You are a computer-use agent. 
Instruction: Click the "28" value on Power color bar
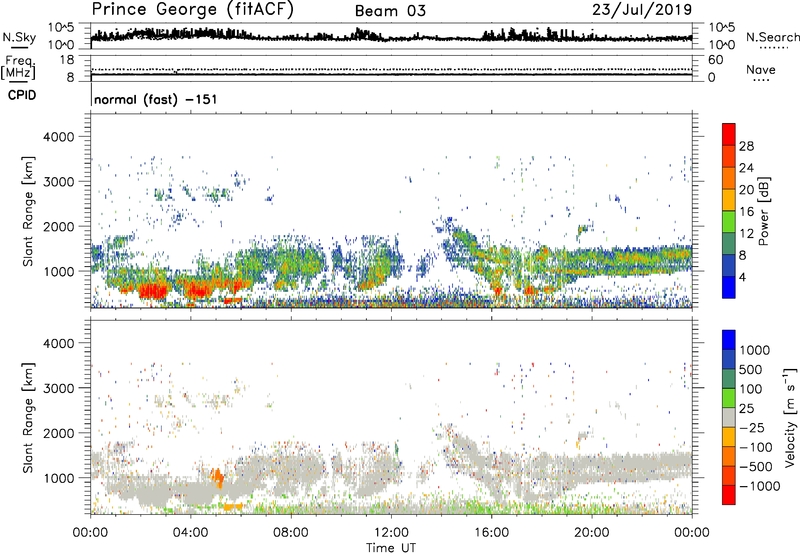pos(746,146)
